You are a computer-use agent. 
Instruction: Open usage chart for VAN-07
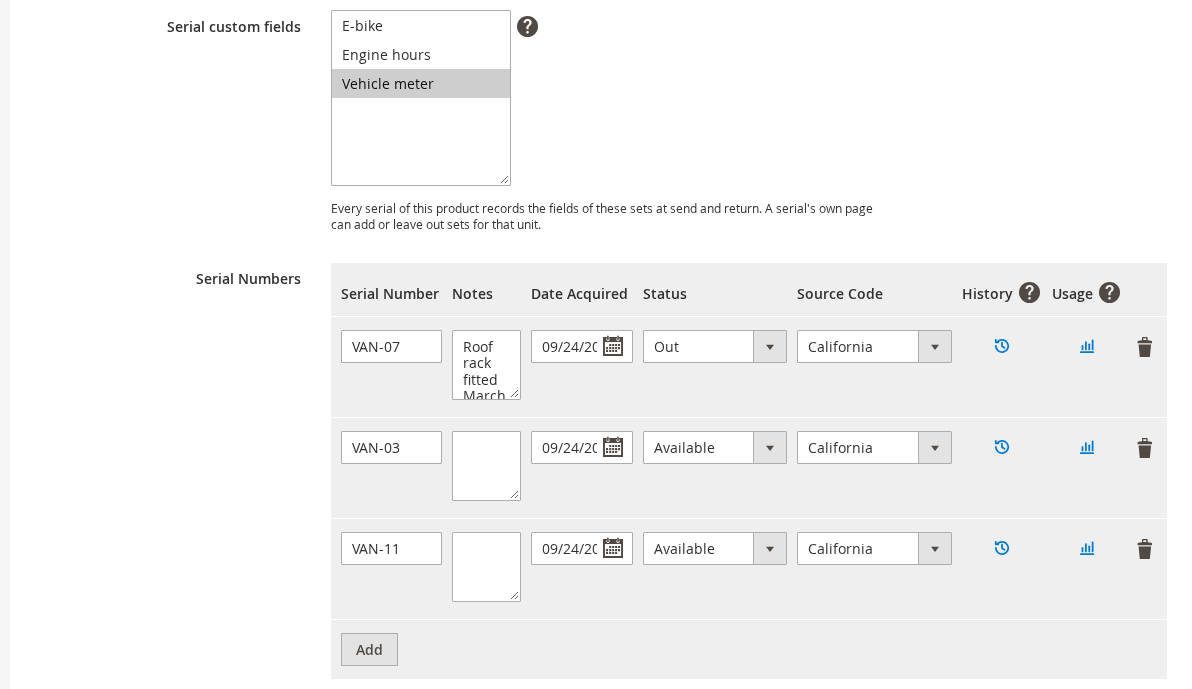(x=1087, y=346)
